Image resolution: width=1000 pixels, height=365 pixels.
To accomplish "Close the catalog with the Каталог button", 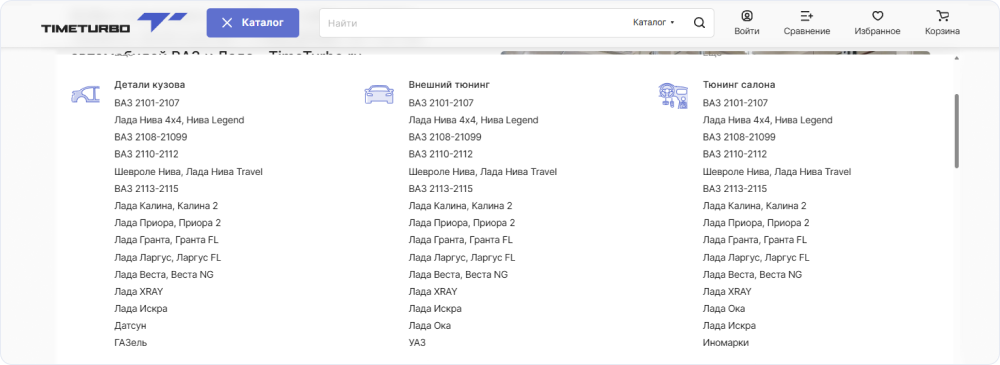I will 253,23.
